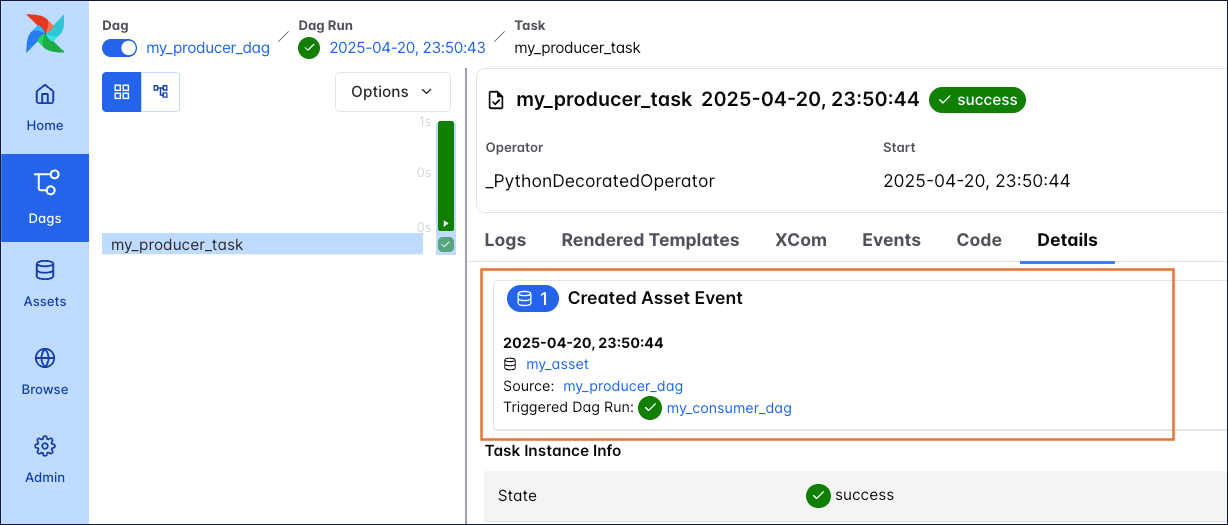
Task: Open Dag Run 2025-04-20, 23:50:43 breadcrumb
Action: 407,48
